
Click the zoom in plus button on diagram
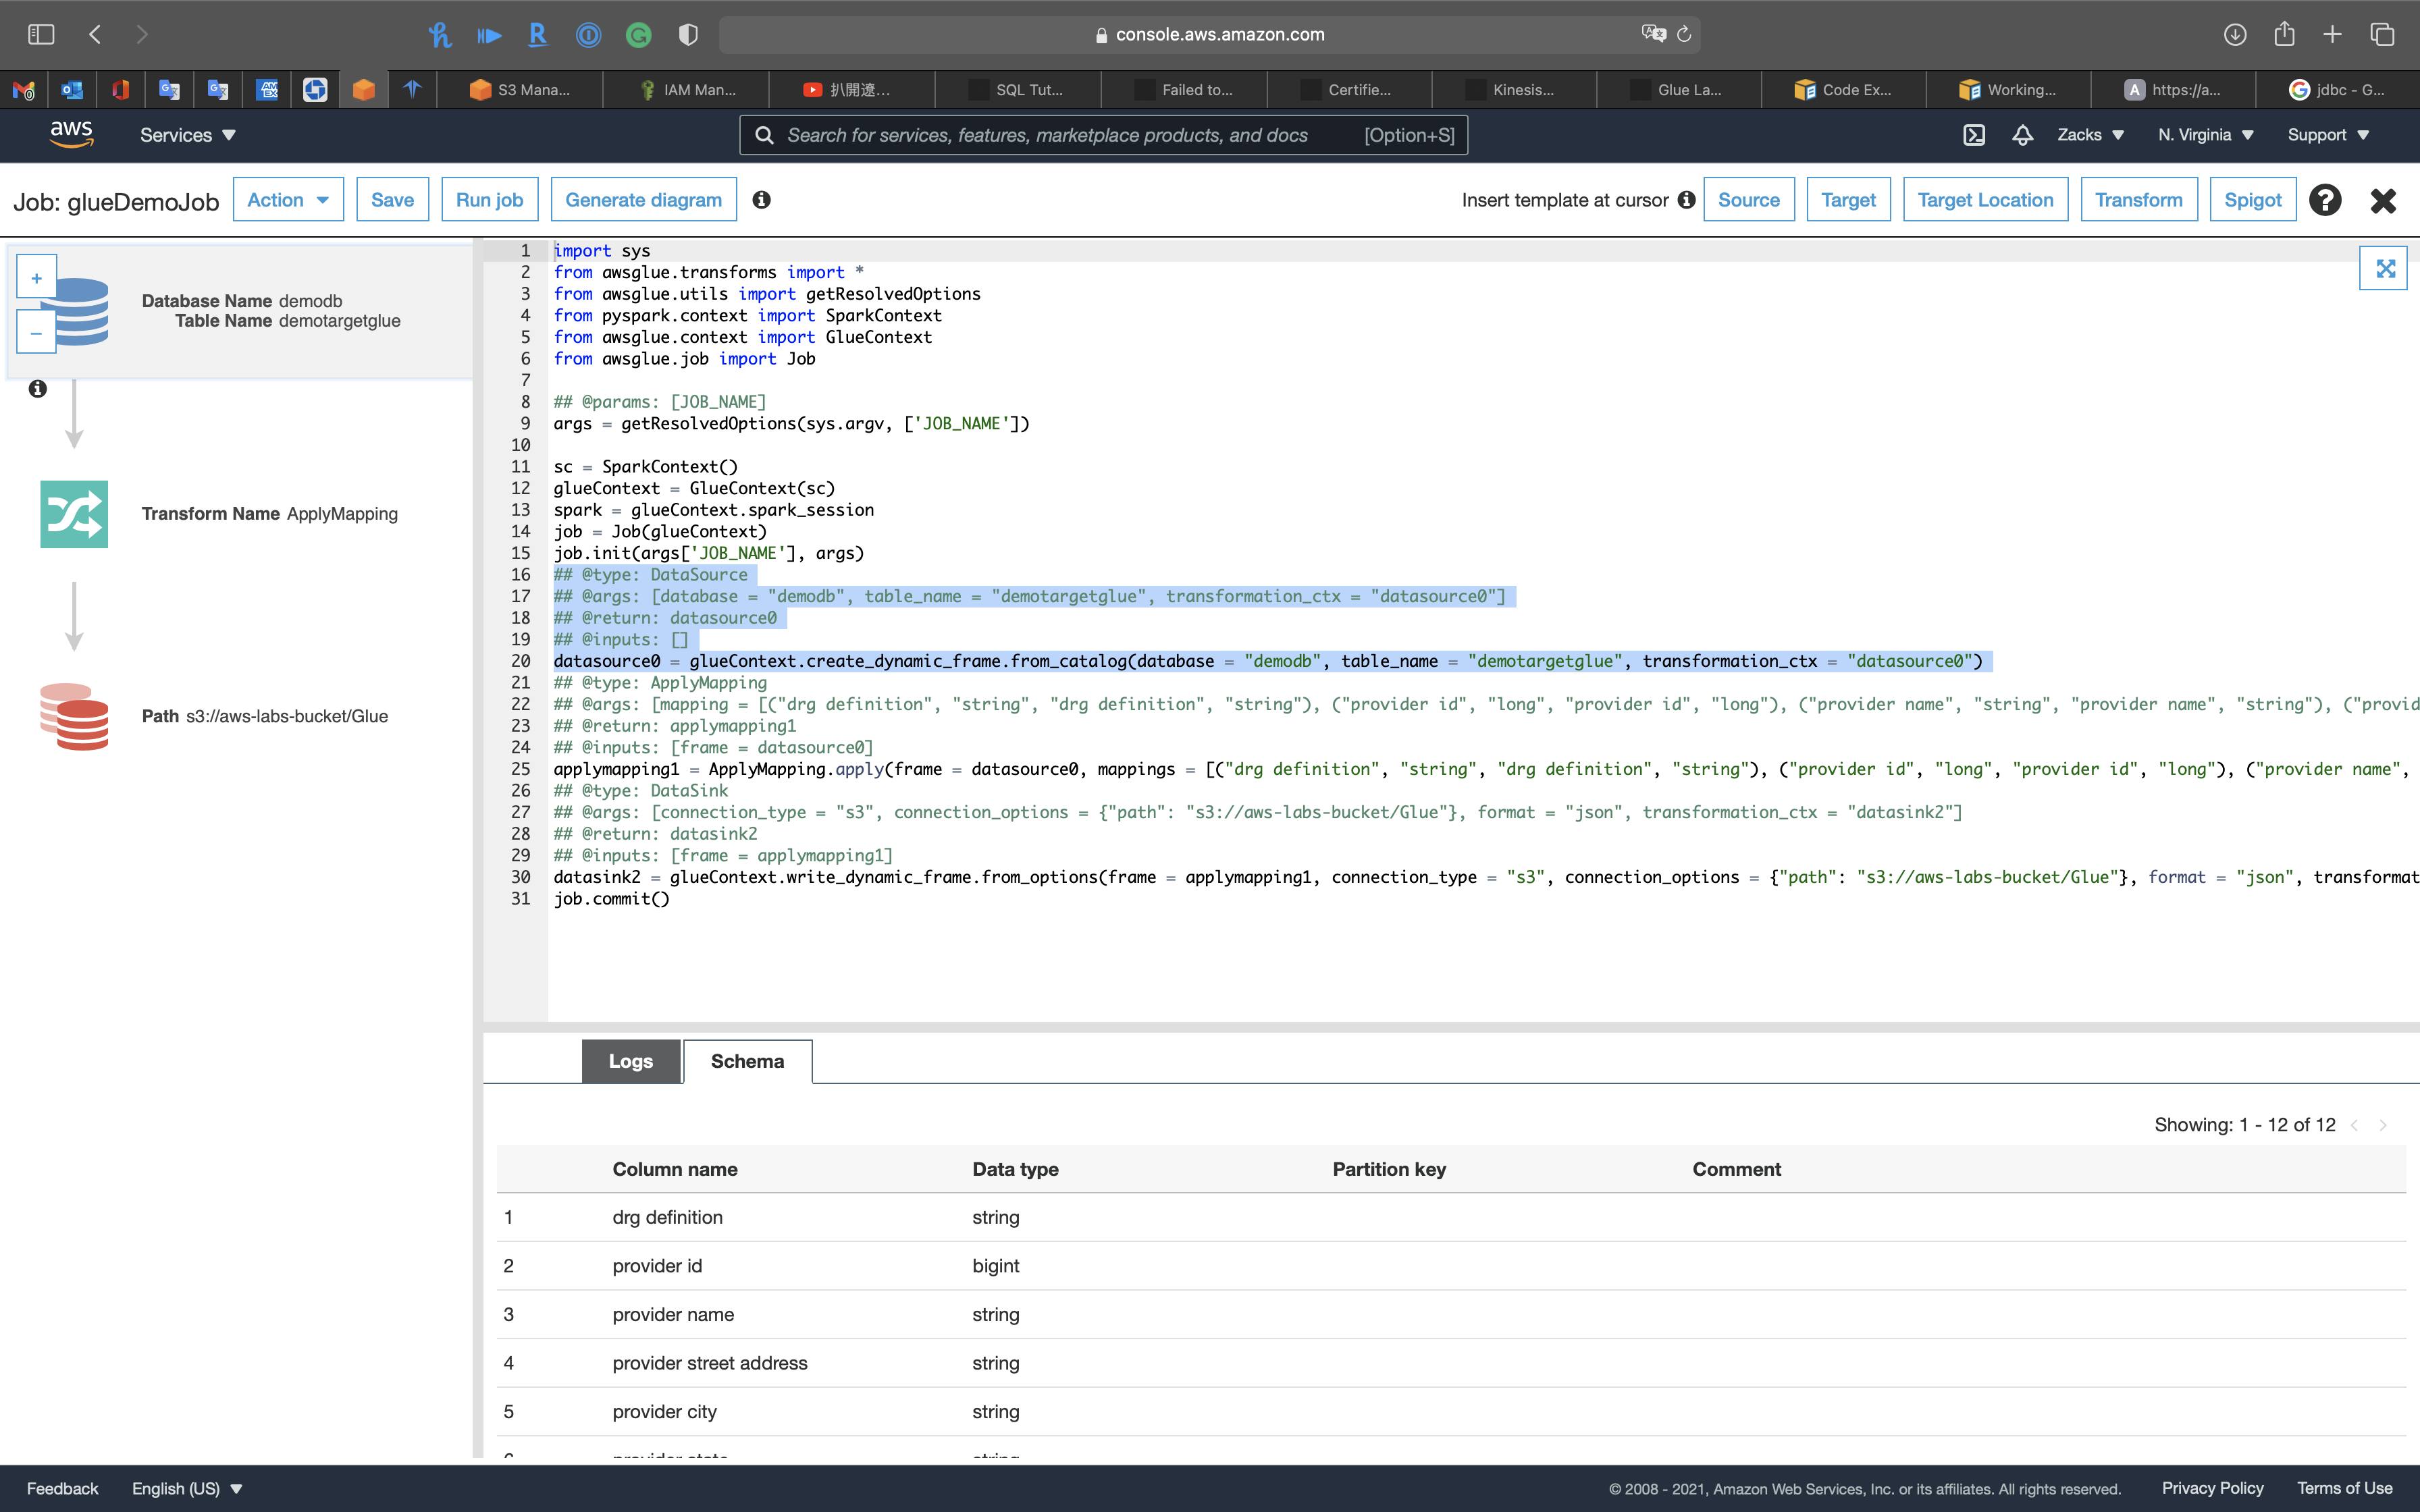36,279
